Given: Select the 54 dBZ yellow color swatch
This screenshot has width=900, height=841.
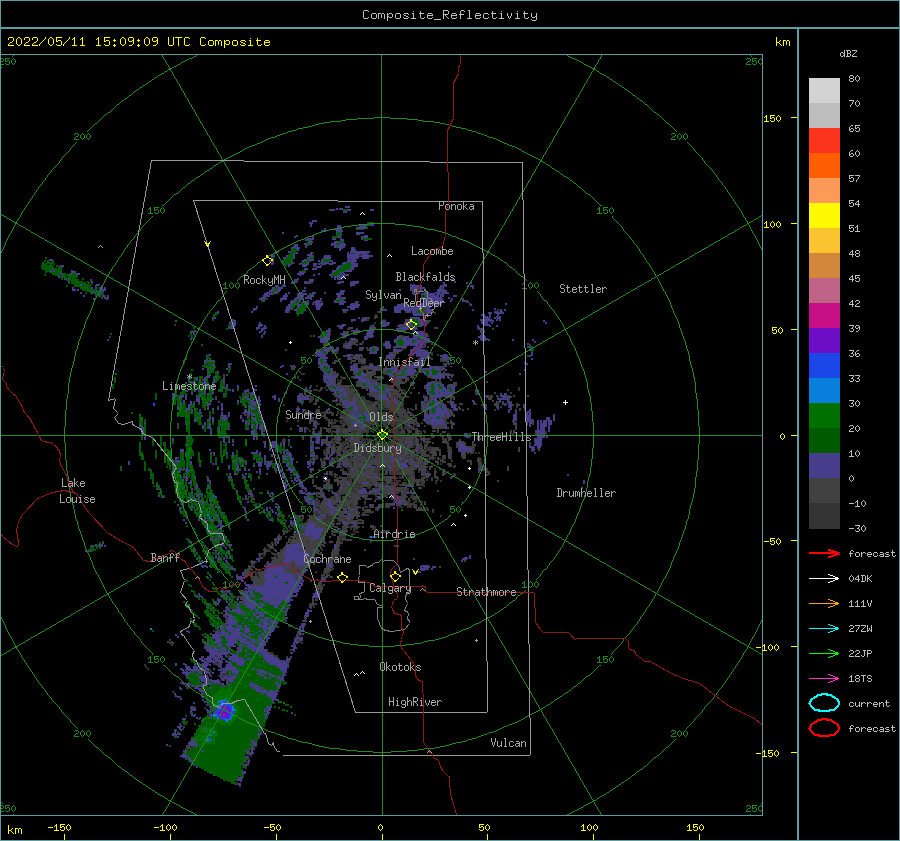Looking at the screenshot, I should [x=824, y=216].
